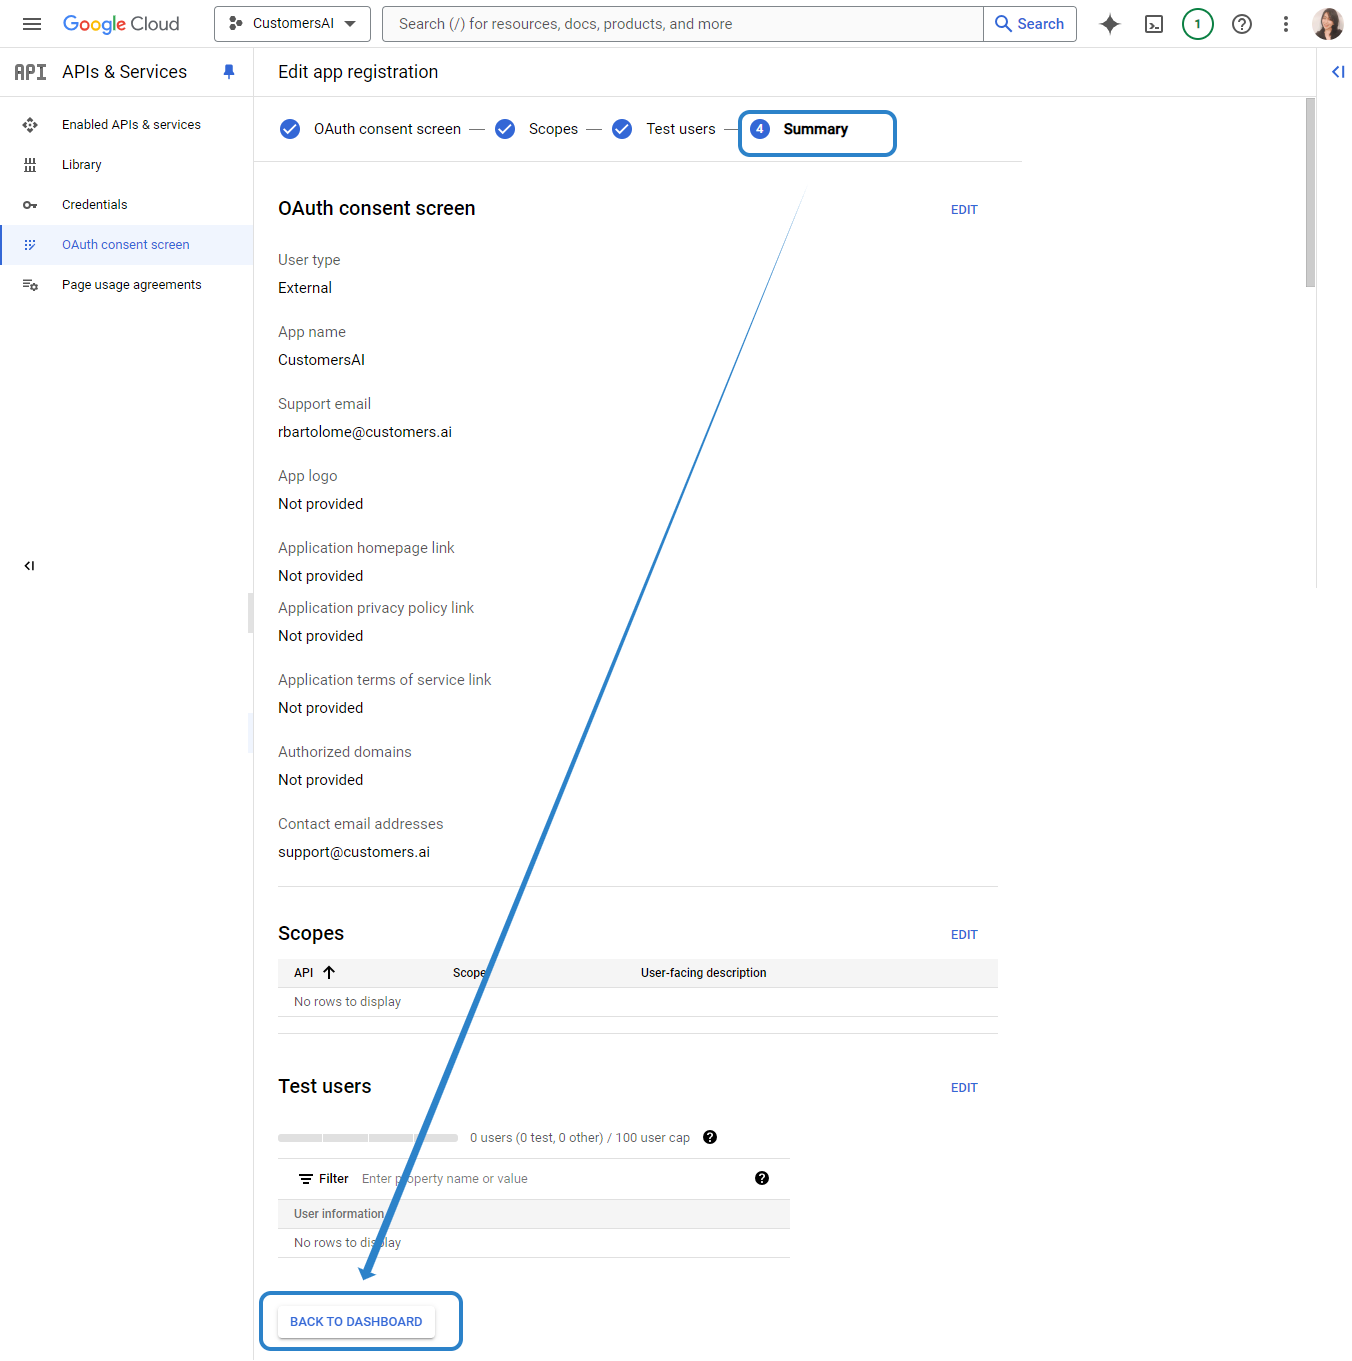The image size is (1352, 1361).
Task: Click the Credentials key icon
Action: [x=30, y=205]
